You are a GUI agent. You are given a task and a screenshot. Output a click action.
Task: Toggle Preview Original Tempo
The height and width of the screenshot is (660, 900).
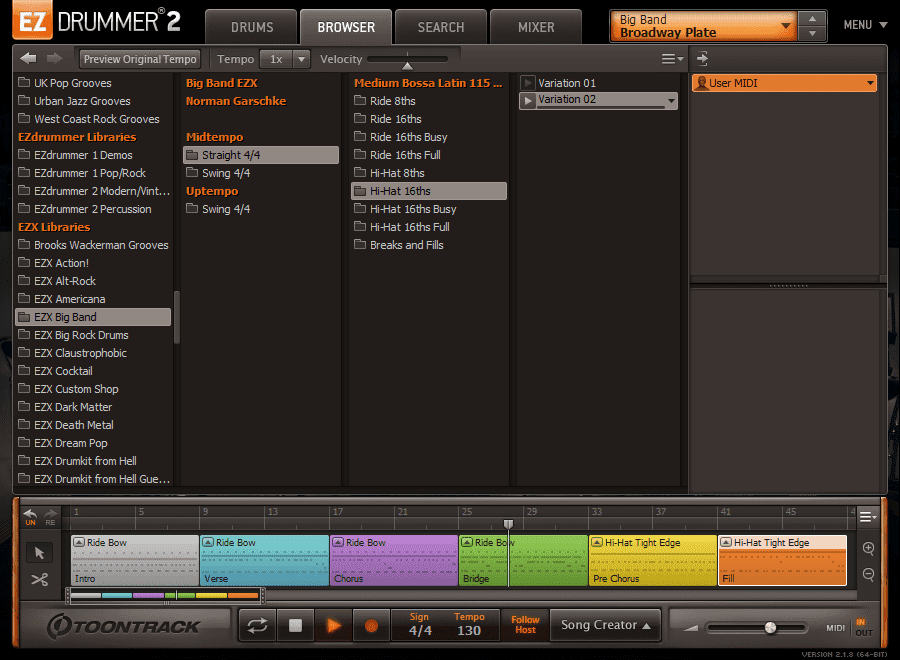click(x=140, y=59)
